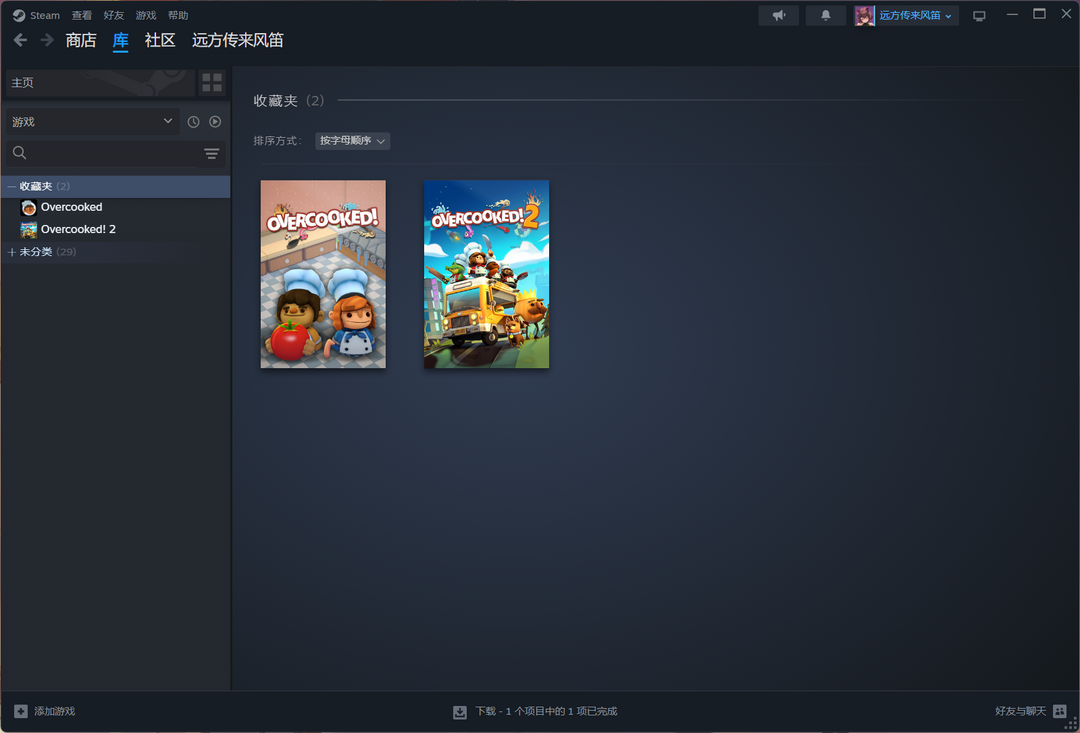The height and width of the screenshot is (733, 1080).
Task: Open the 好友 menu
Action: coord(114,15)
